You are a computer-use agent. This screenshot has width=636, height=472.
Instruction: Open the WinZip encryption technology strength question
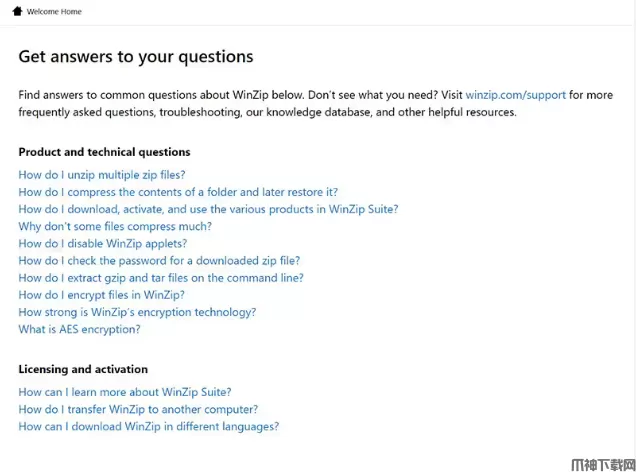(137, 312)
